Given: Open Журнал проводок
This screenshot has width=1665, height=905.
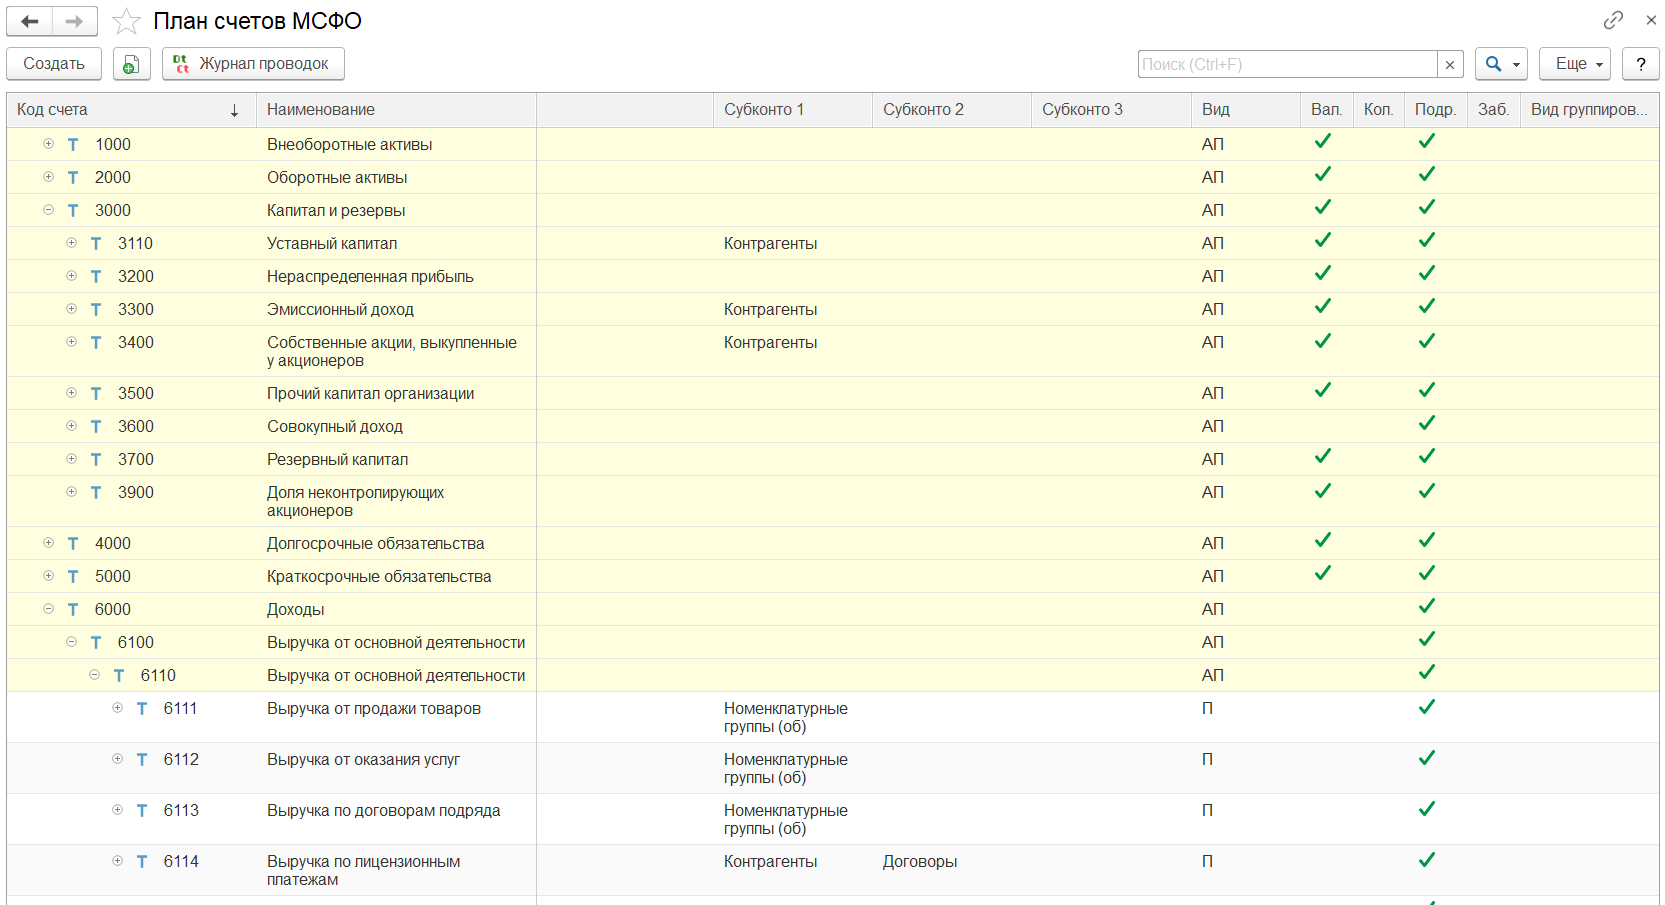Looking at the screenshot, I should 253,64.
